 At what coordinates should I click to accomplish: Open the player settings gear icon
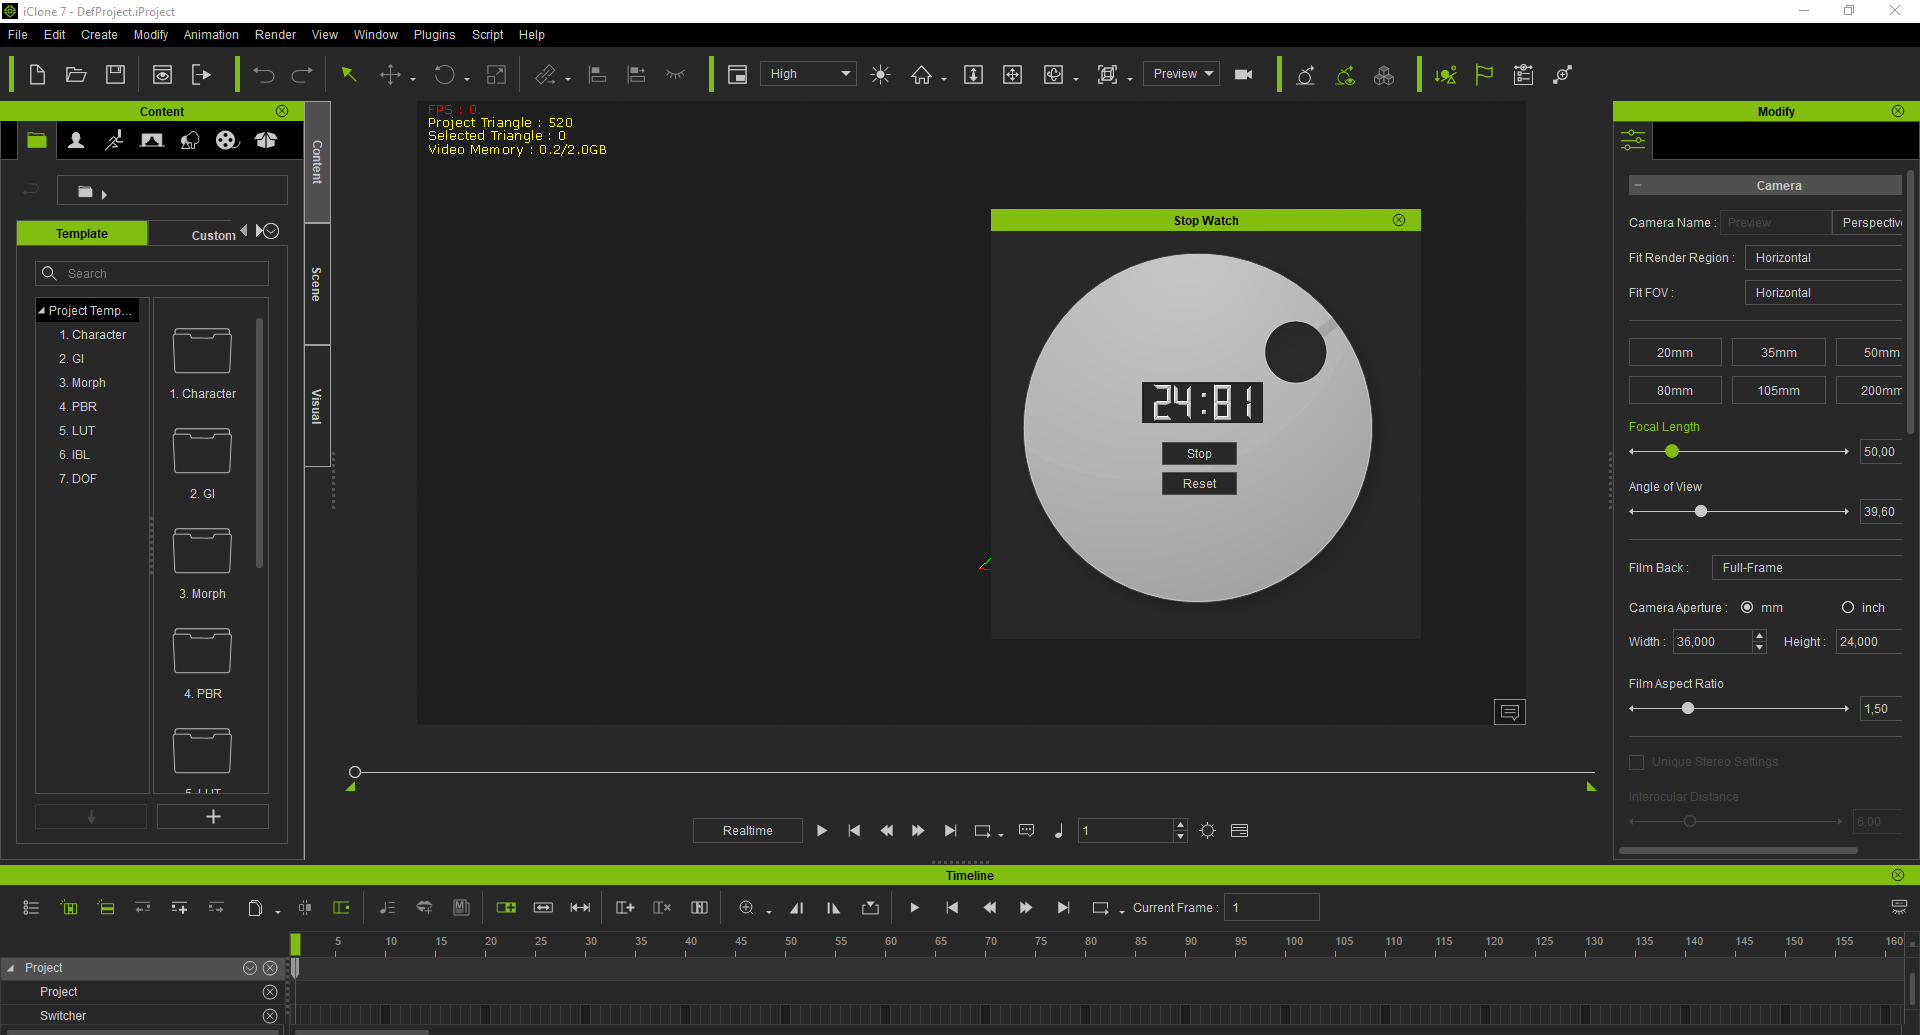pyautogui.click(x=1208, y=831)
